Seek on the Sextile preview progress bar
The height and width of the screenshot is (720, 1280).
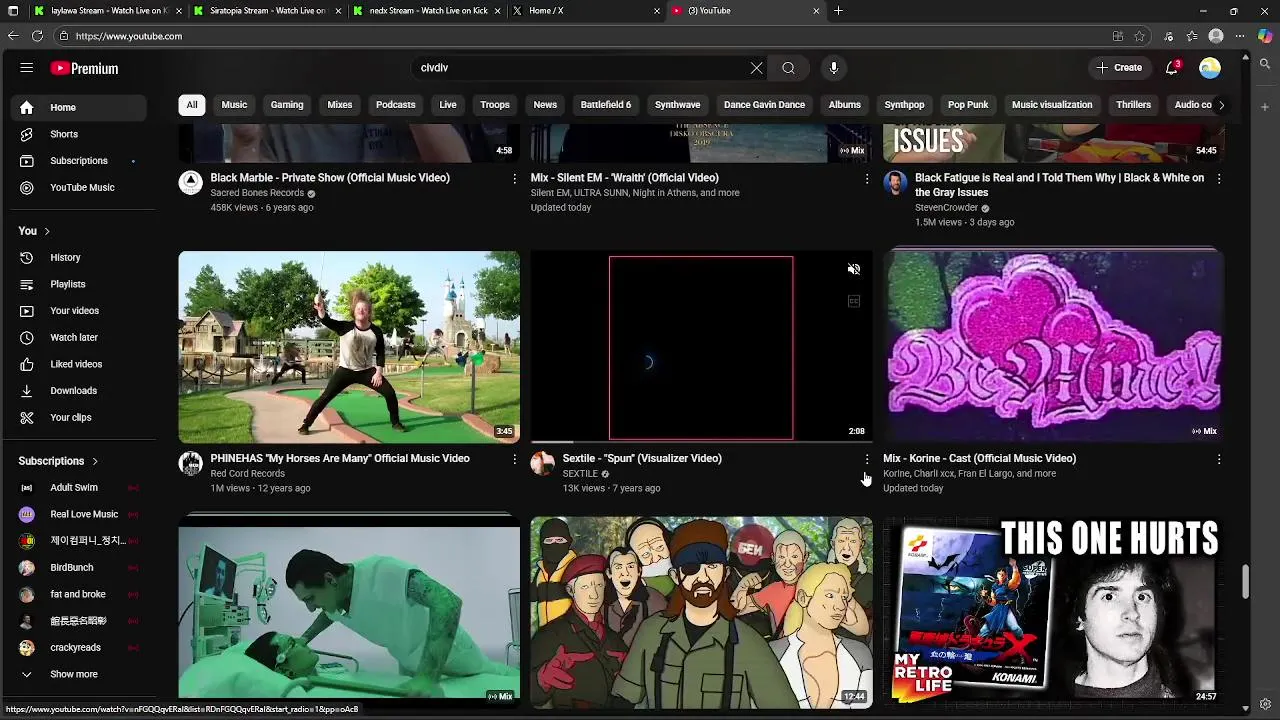[x=701, y=441]
